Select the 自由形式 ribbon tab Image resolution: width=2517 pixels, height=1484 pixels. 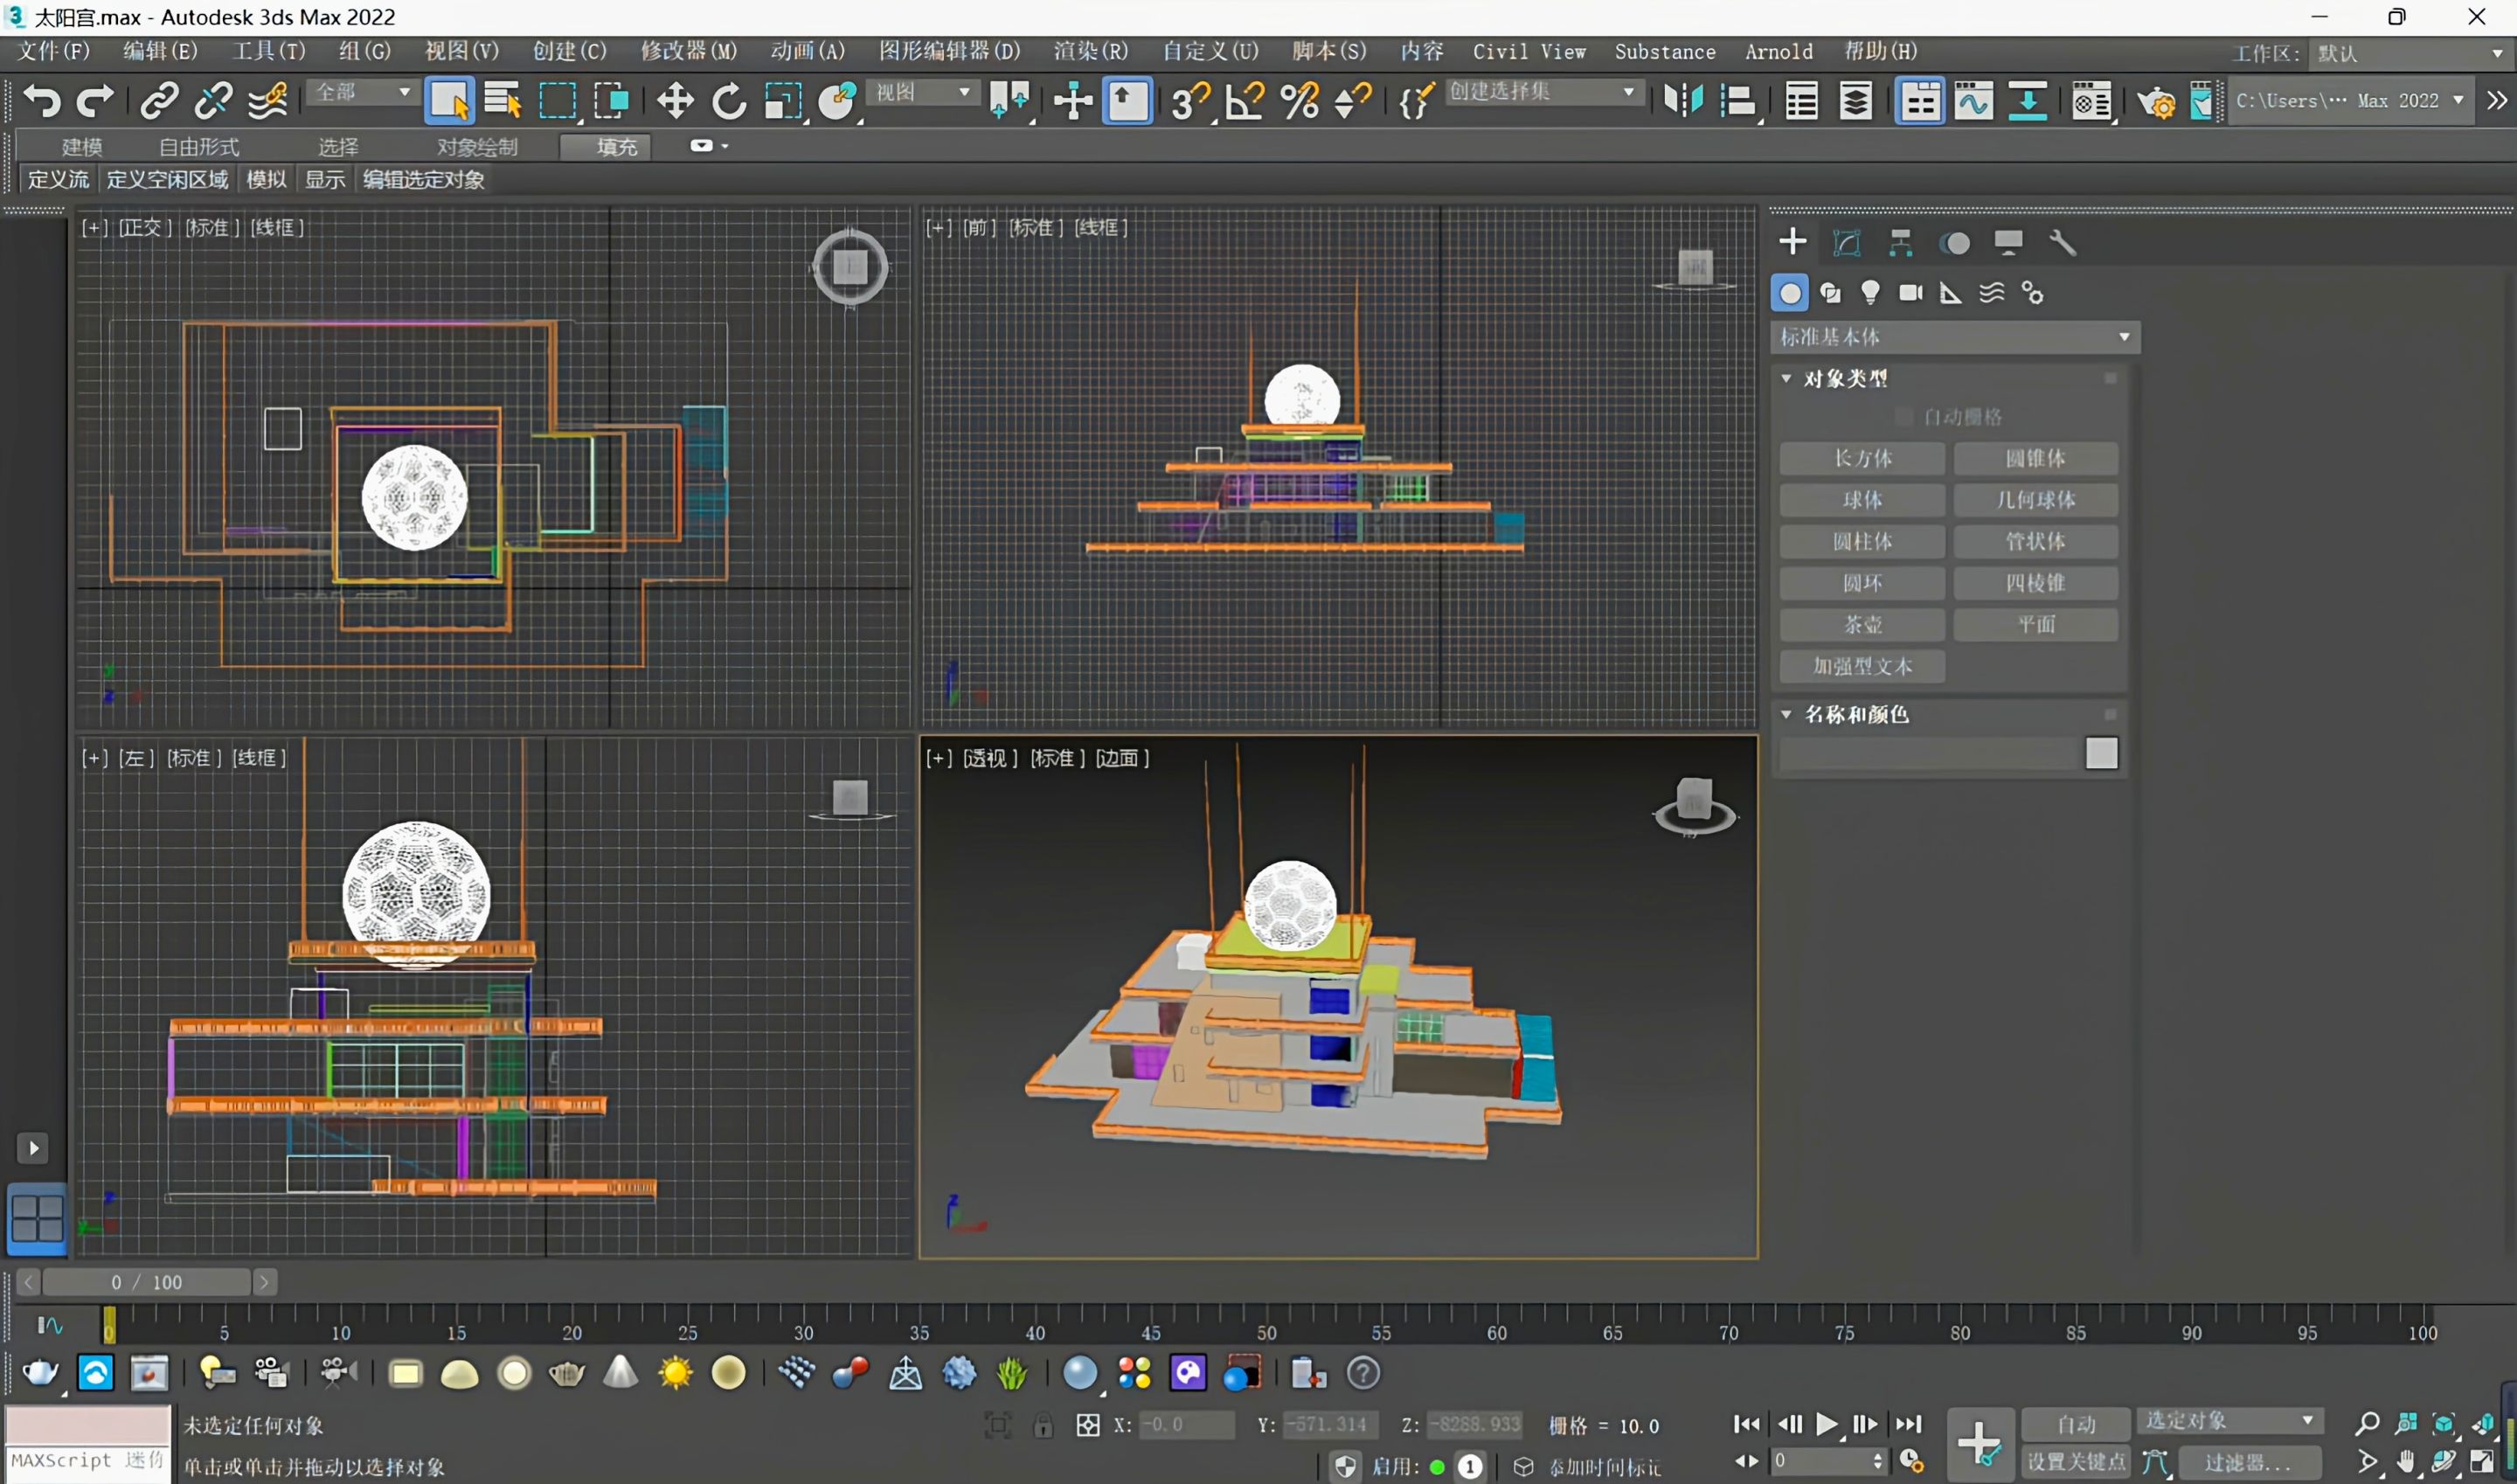tap(199, 147)
